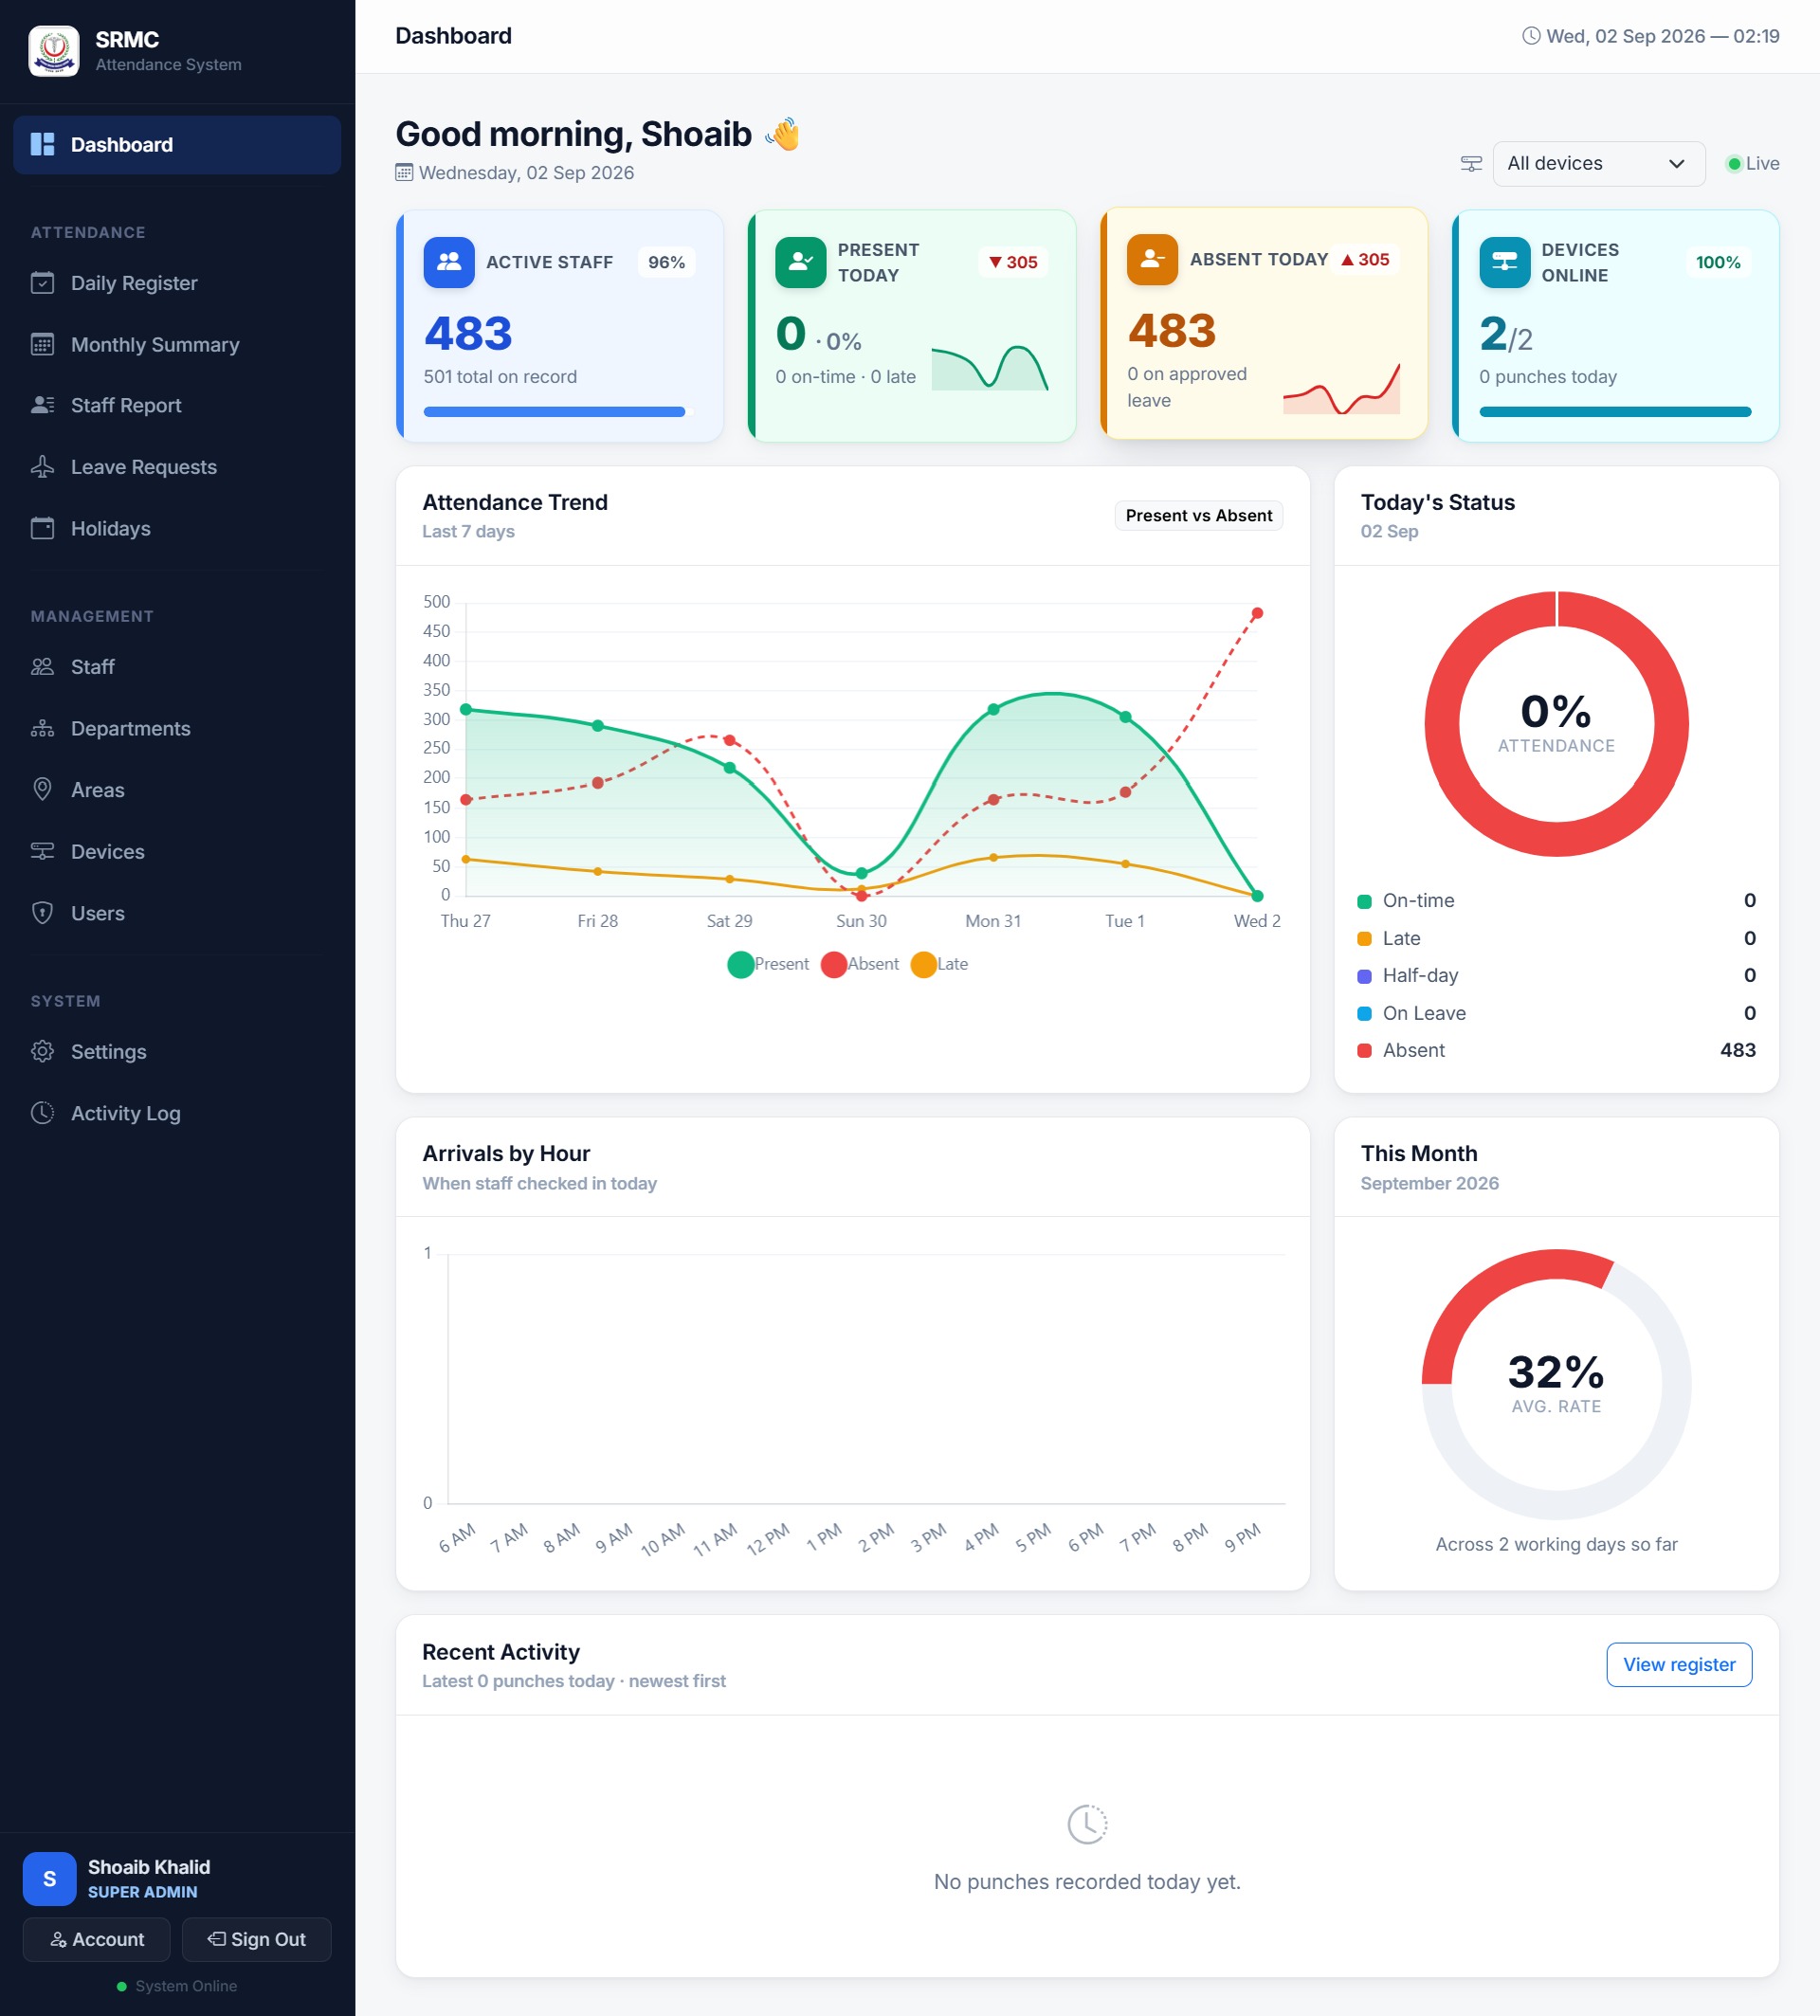
Task: Click the Staff people icon under Management
Action: click(x=43, y=667)
